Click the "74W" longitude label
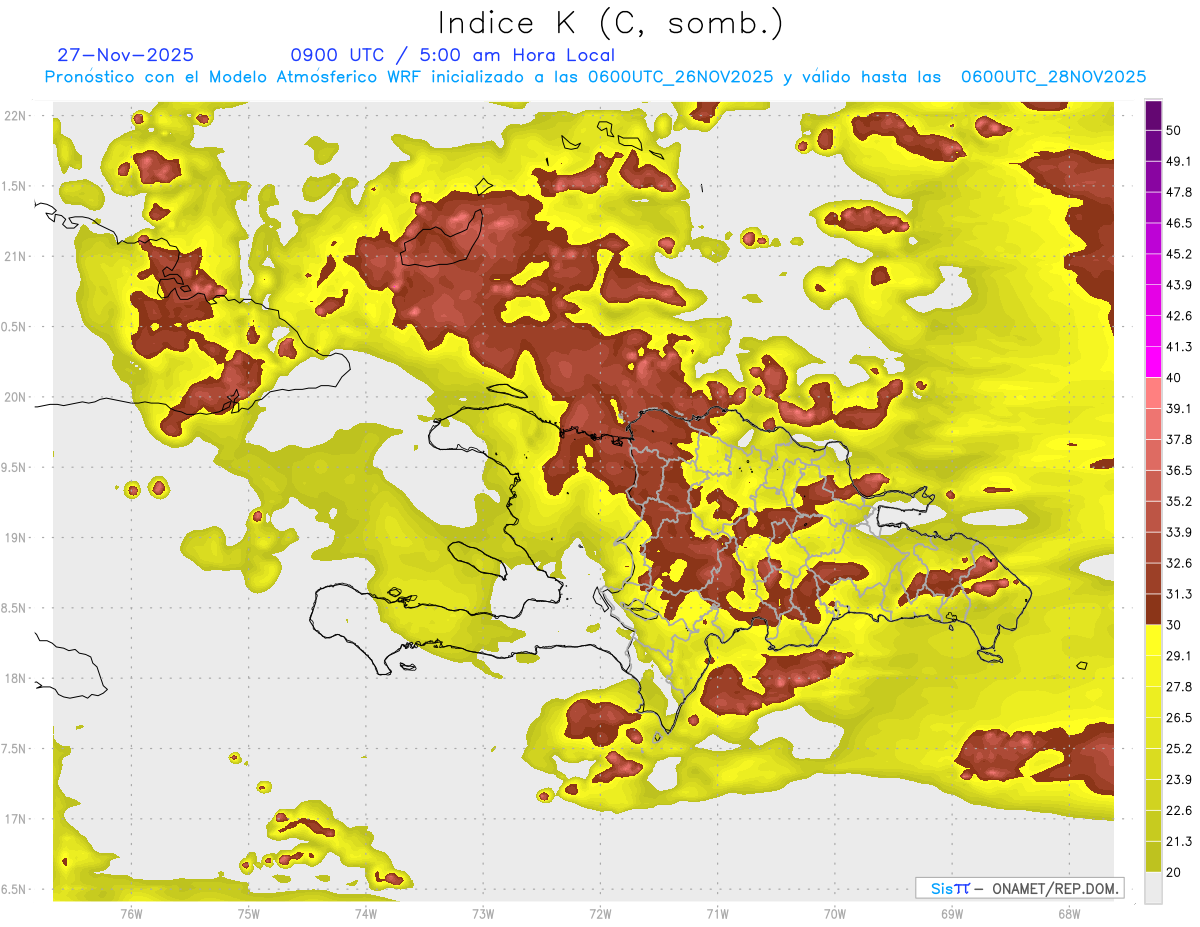 pos(366,914)
